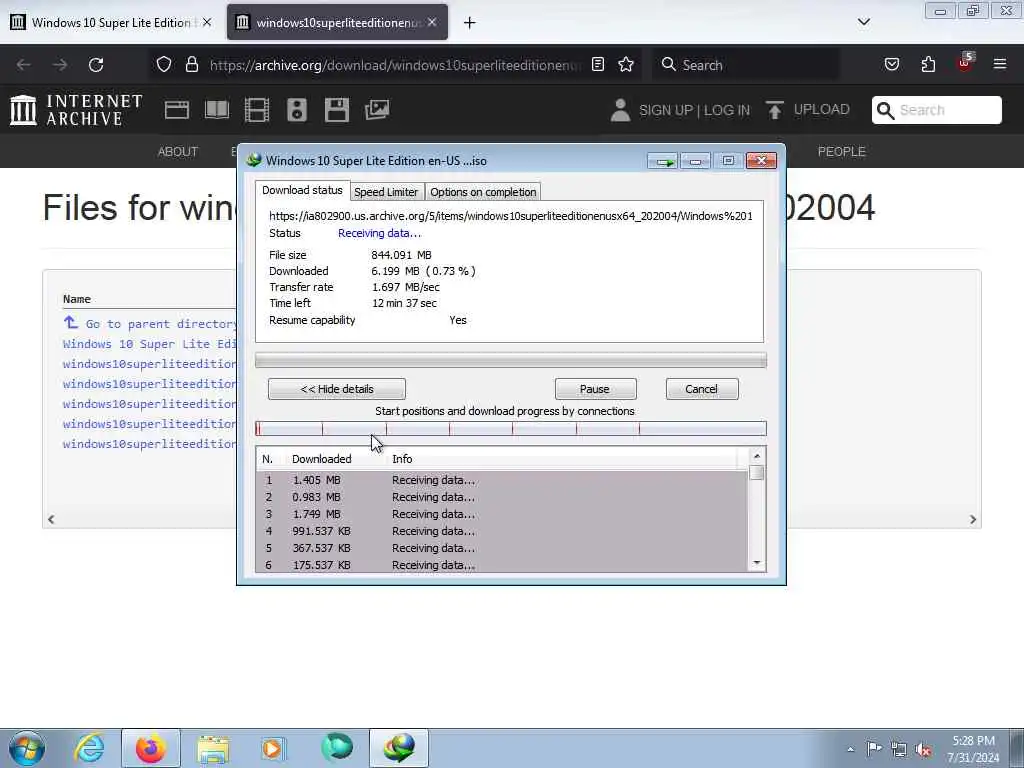Open the ABOUT menu item on Archive
The image size is (1024, 768).
(x=178, y=152)
